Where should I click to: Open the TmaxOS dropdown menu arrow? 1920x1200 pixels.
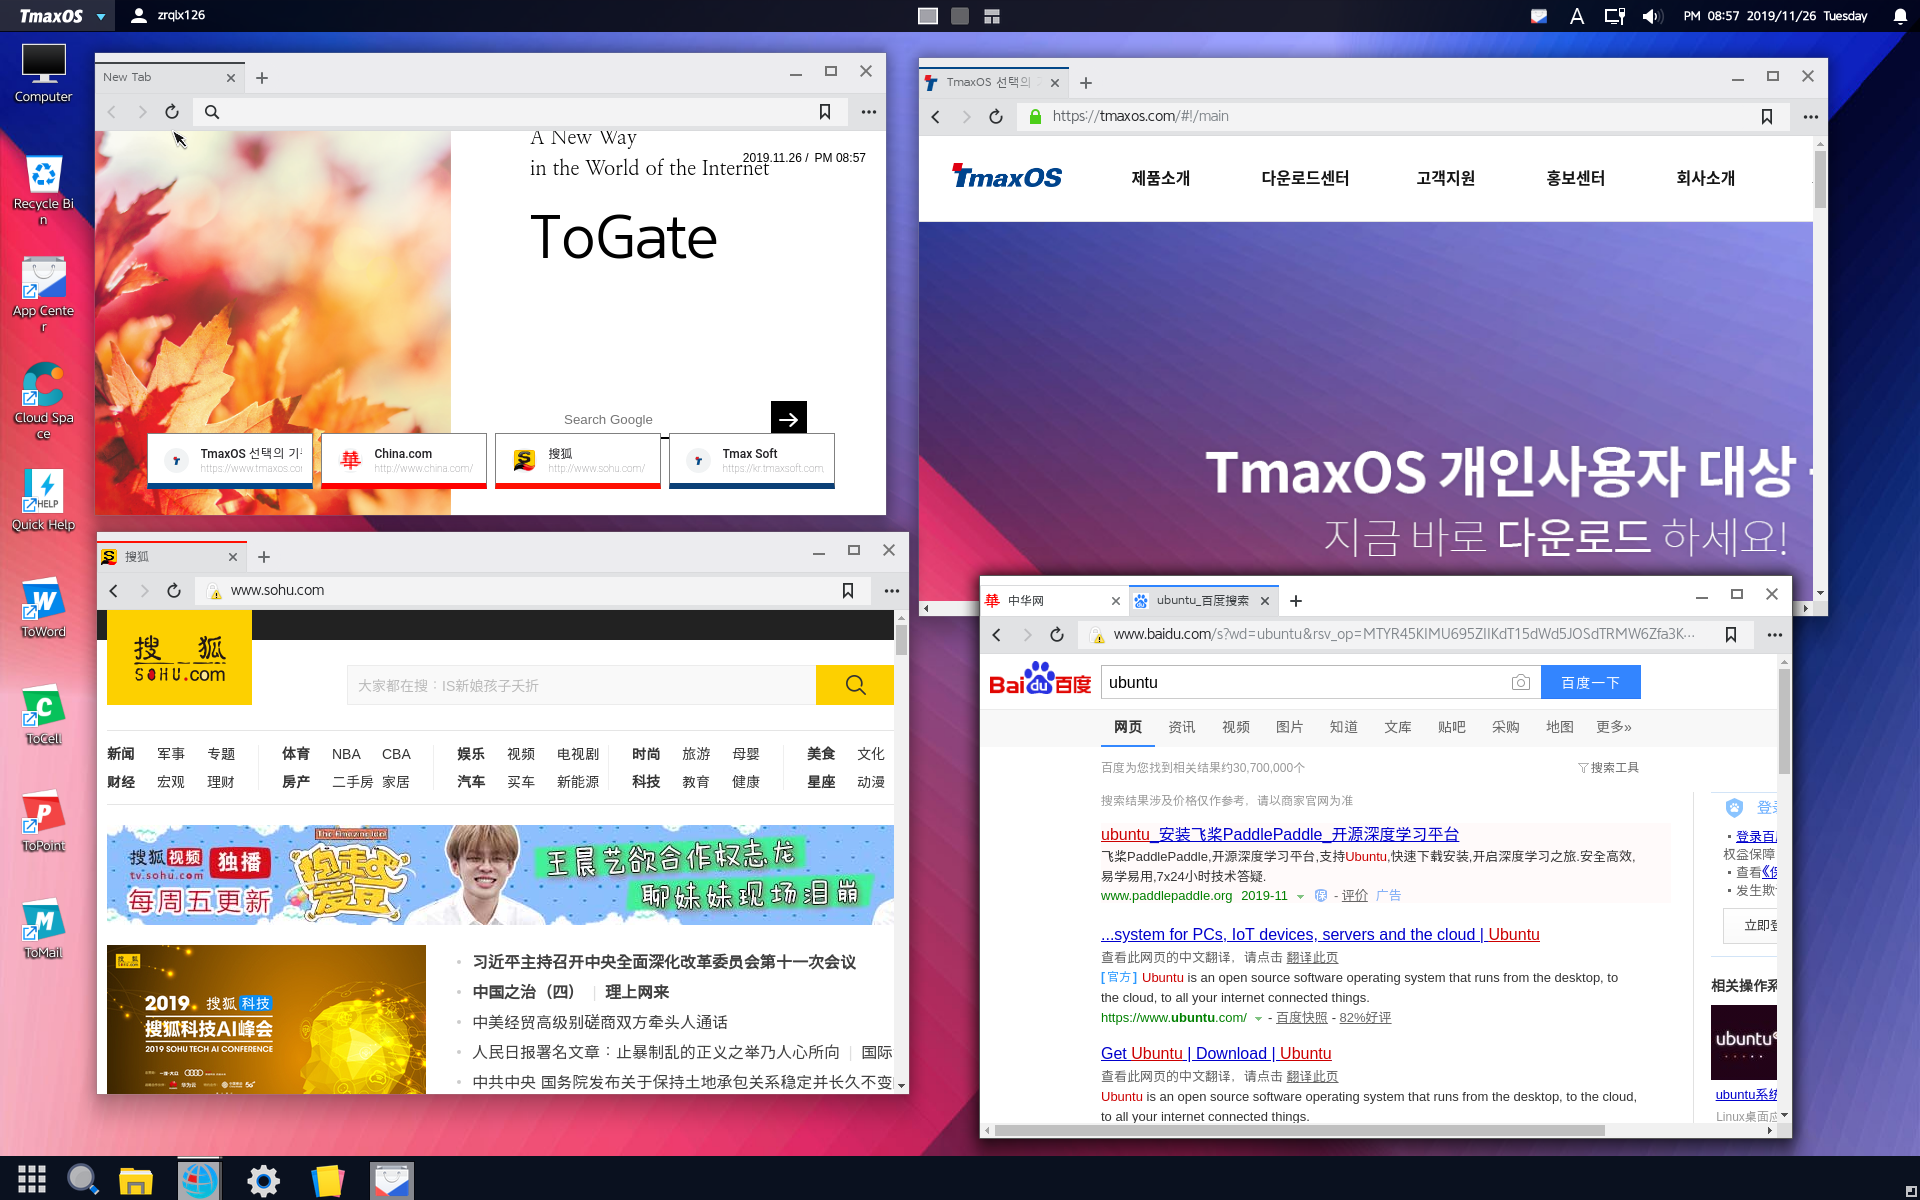tap(101, 17)
